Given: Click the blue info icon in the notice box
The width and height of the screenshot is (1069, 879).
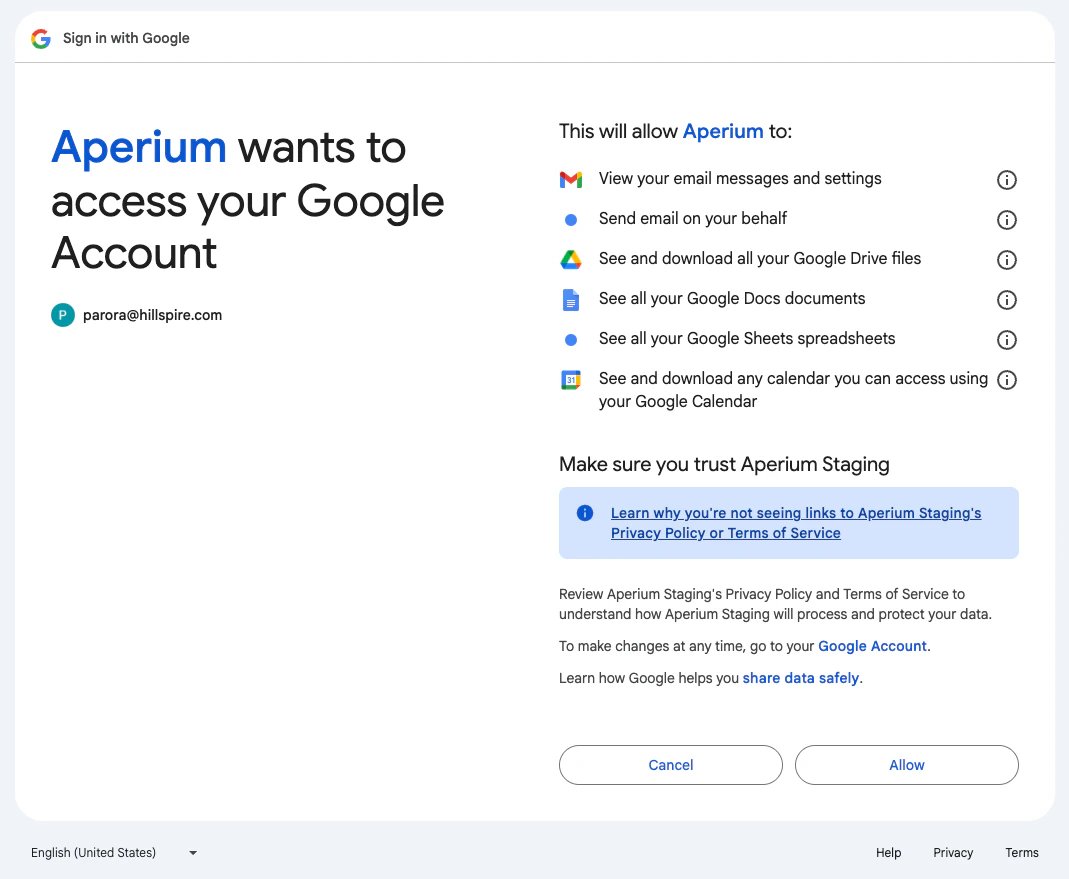Looking at the screenshot, I should tap(585, 513).
